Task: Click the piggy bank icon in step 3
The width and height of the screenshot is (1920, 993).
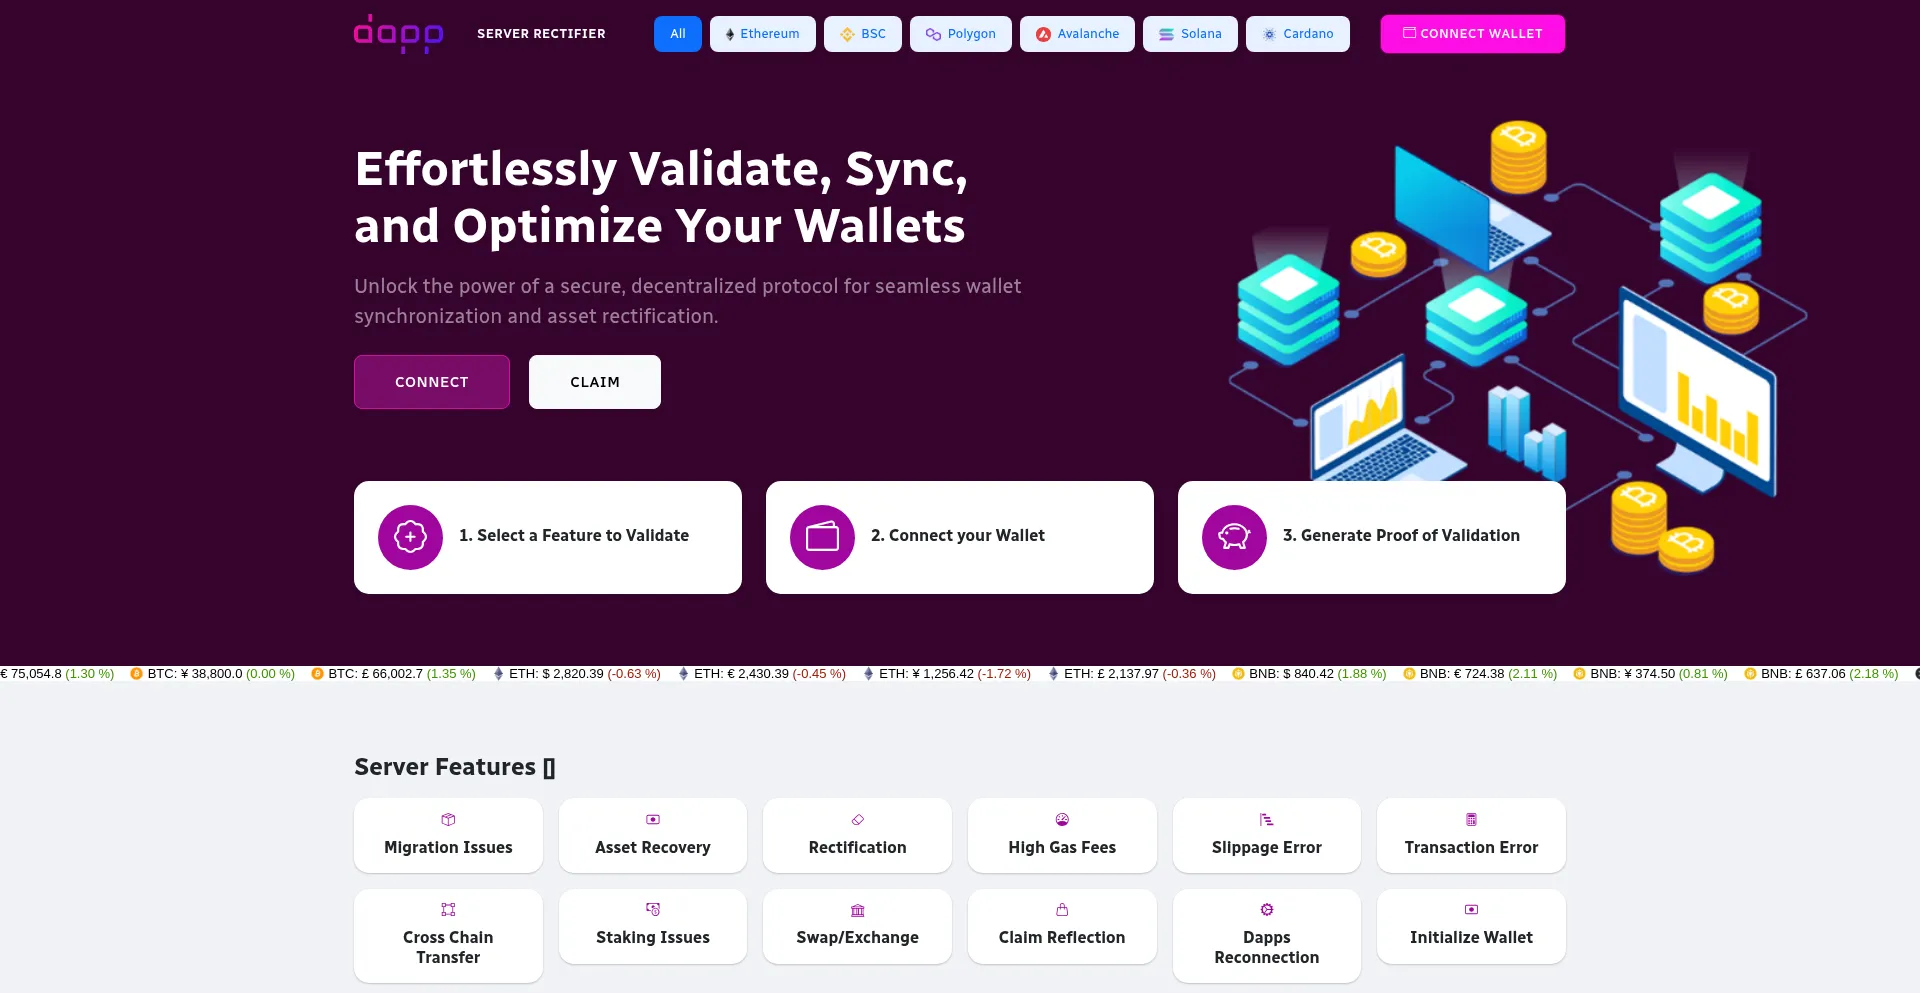Action: coord(1234,537)
